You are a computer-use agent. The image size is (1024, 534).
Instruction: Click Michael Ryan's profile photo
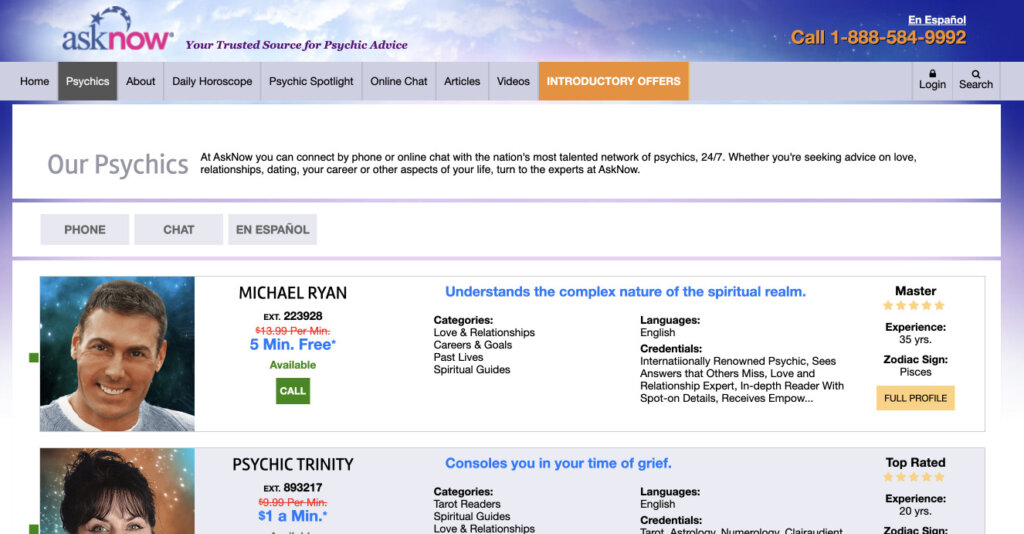point(118,354)
